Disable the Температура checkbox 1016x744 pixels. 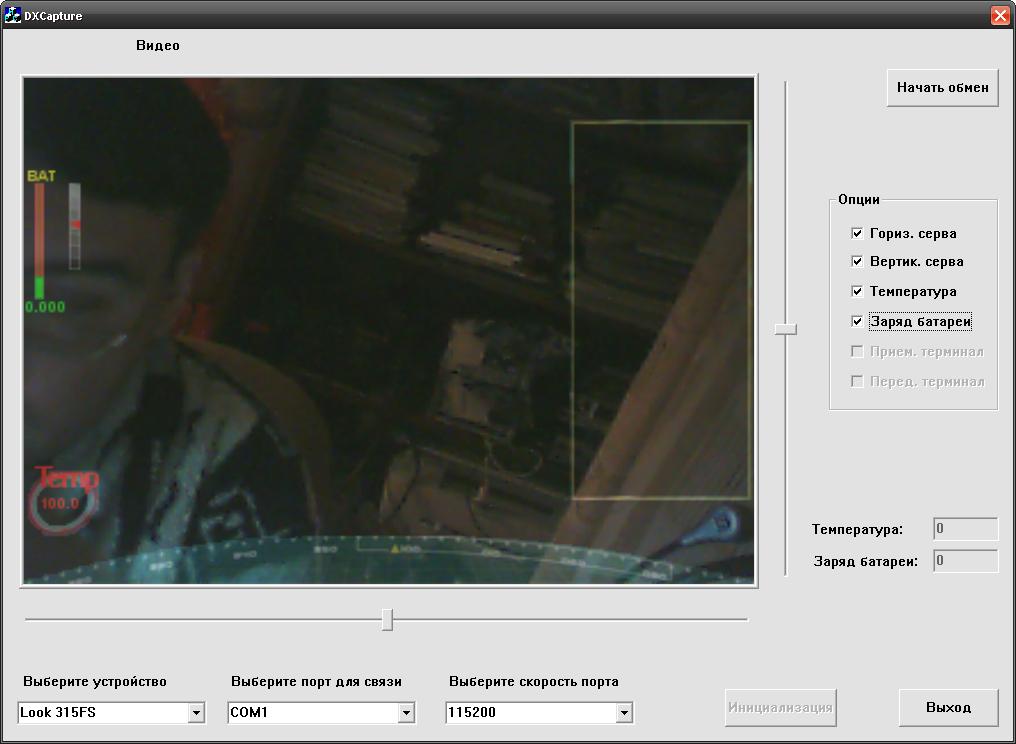coord(857,291)
